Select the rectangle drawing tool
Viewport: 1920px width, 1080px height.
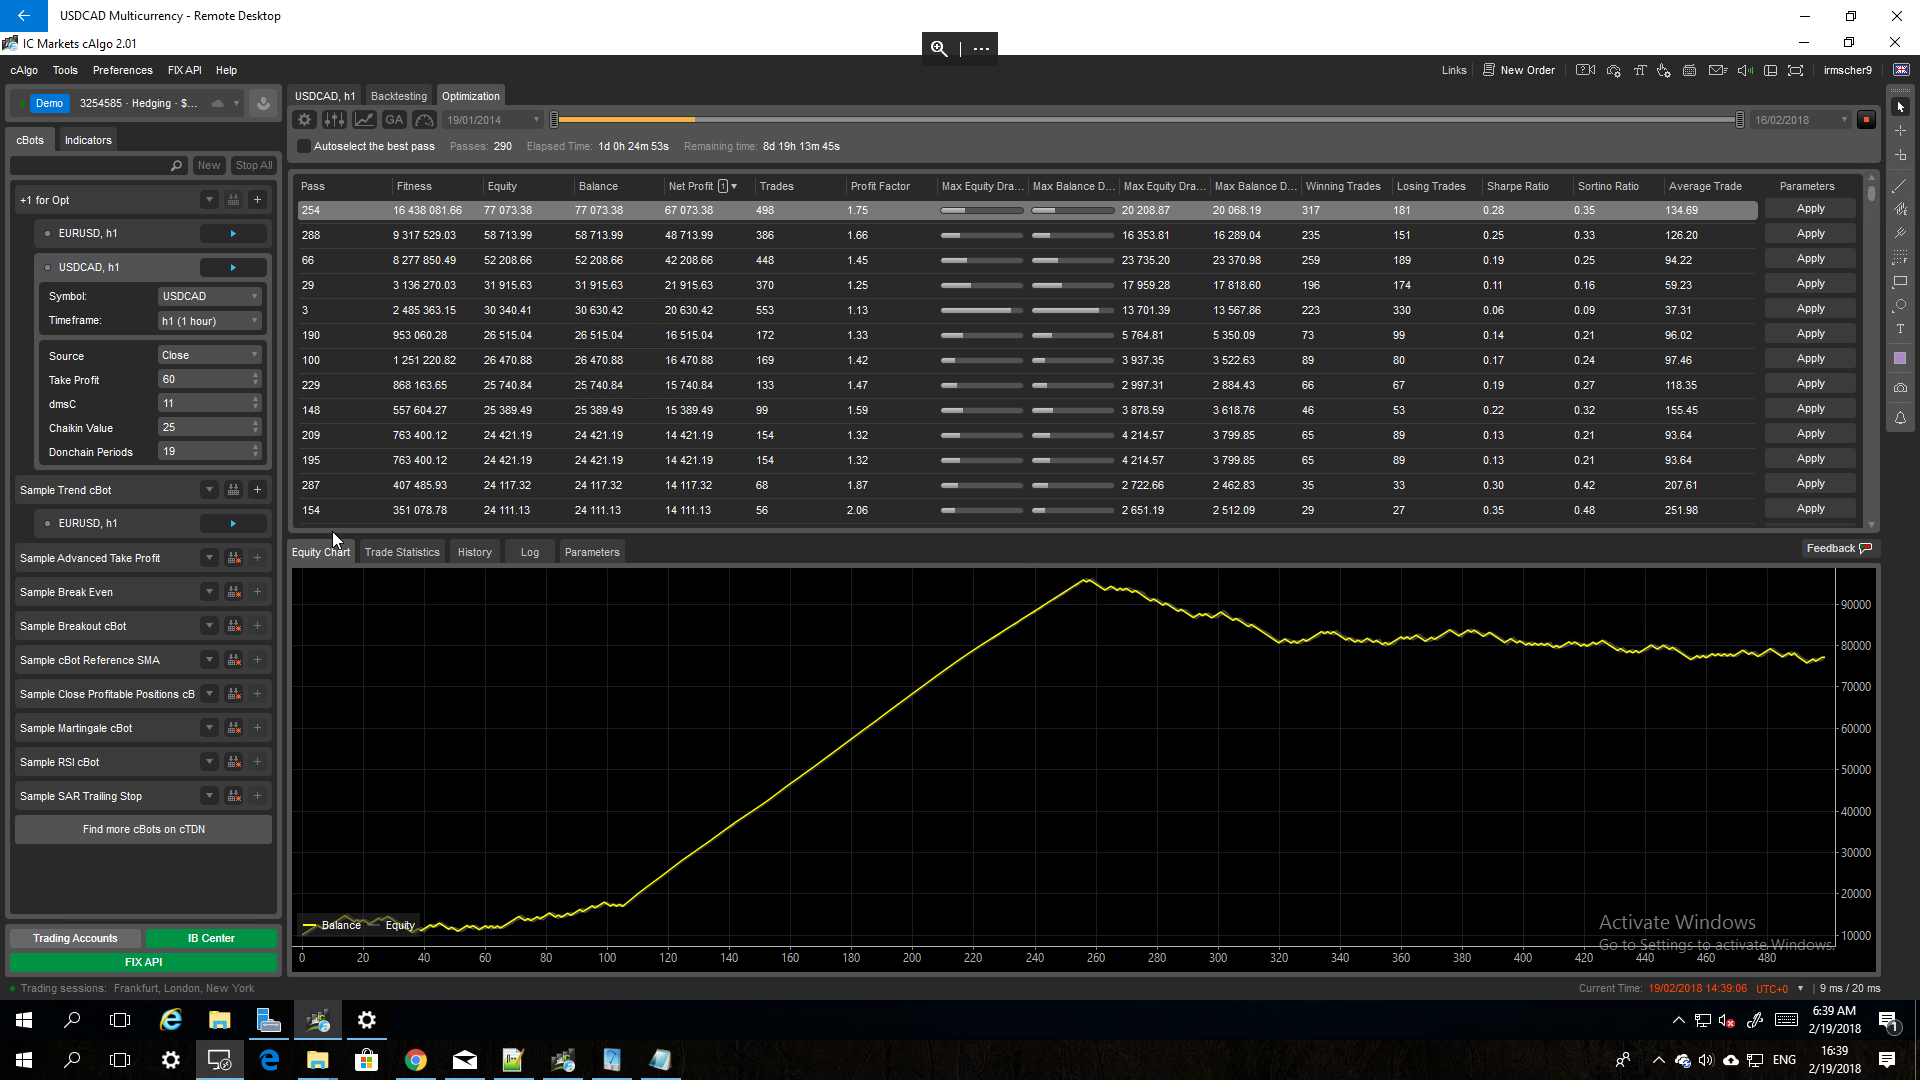coord(1900,282)
